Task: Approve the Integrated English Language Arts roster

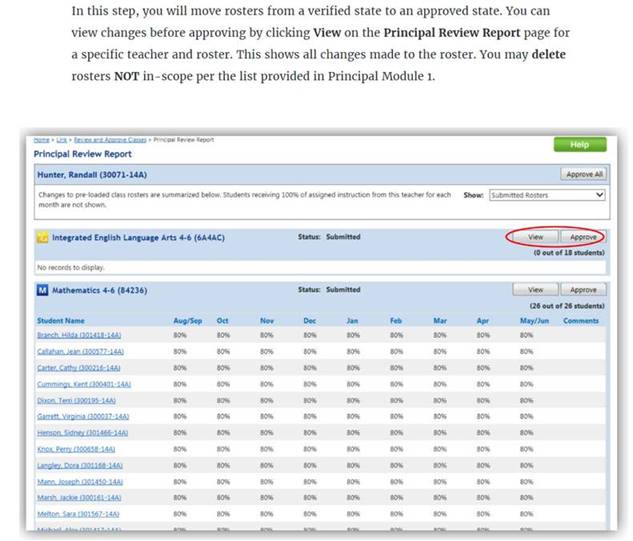Action: click(x=581, y=238)
